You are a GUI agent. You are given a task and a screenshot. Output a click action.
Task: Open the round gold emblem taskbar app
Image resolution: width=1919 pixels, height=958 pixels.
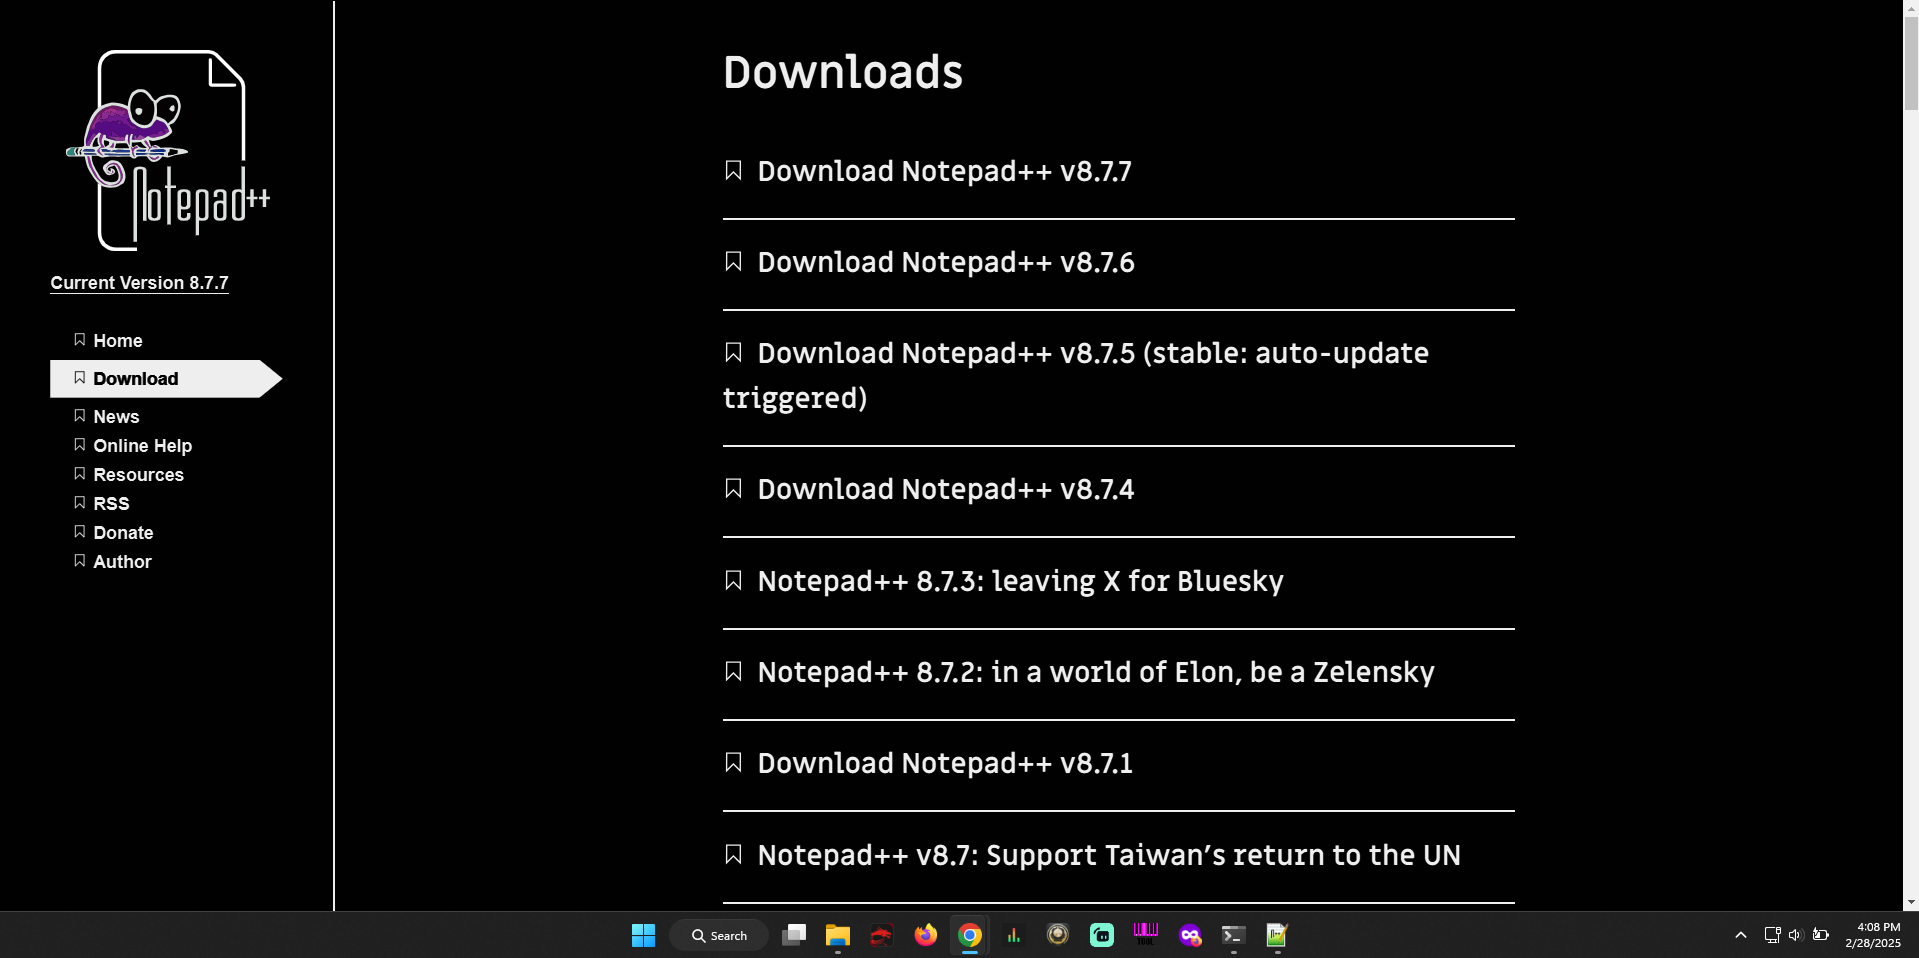[1058, 935]
